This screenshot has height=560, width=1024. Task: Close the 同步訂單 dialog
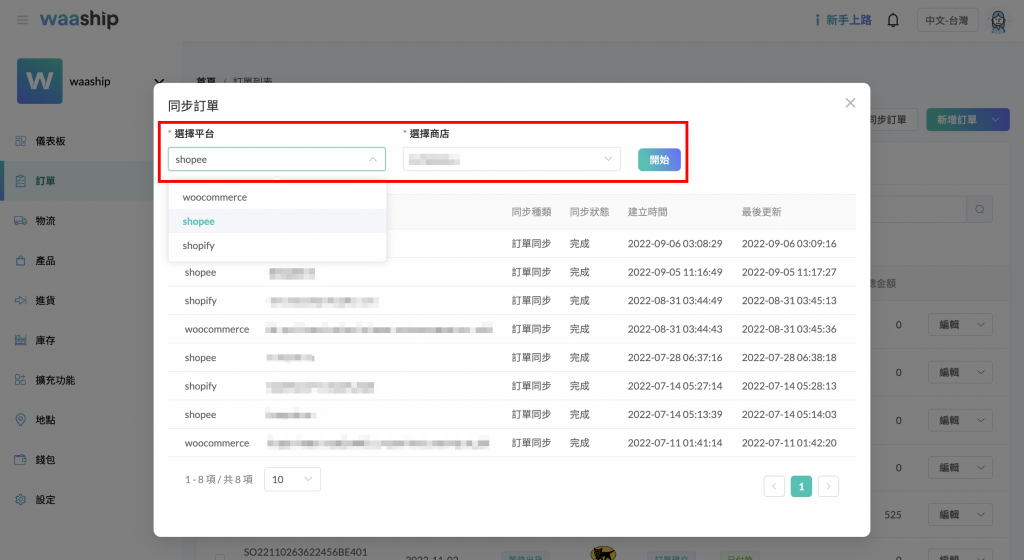850,103
